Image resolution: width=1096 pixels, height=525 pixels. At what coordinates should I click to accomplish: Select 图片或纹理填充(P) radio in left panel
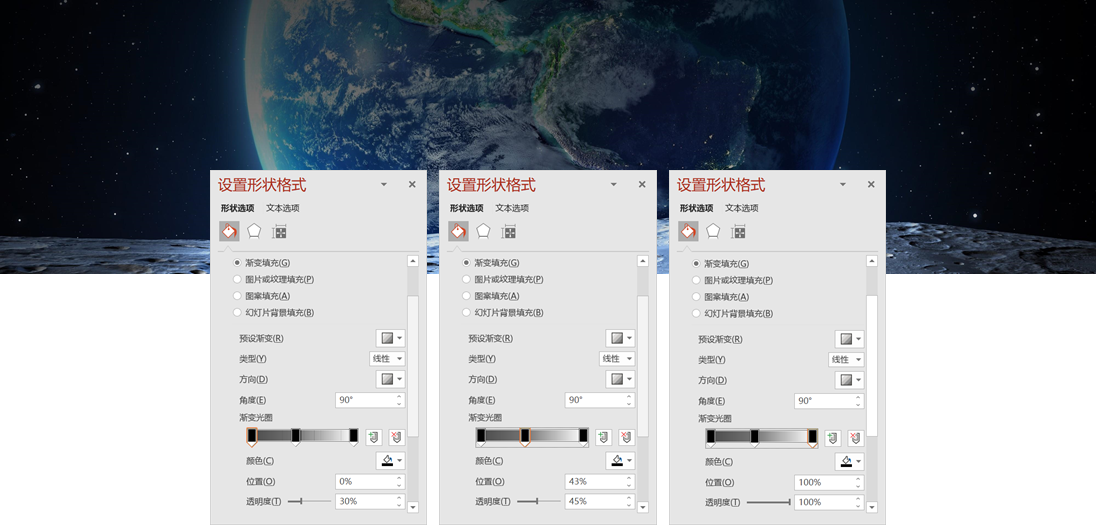tap(238, 279)
